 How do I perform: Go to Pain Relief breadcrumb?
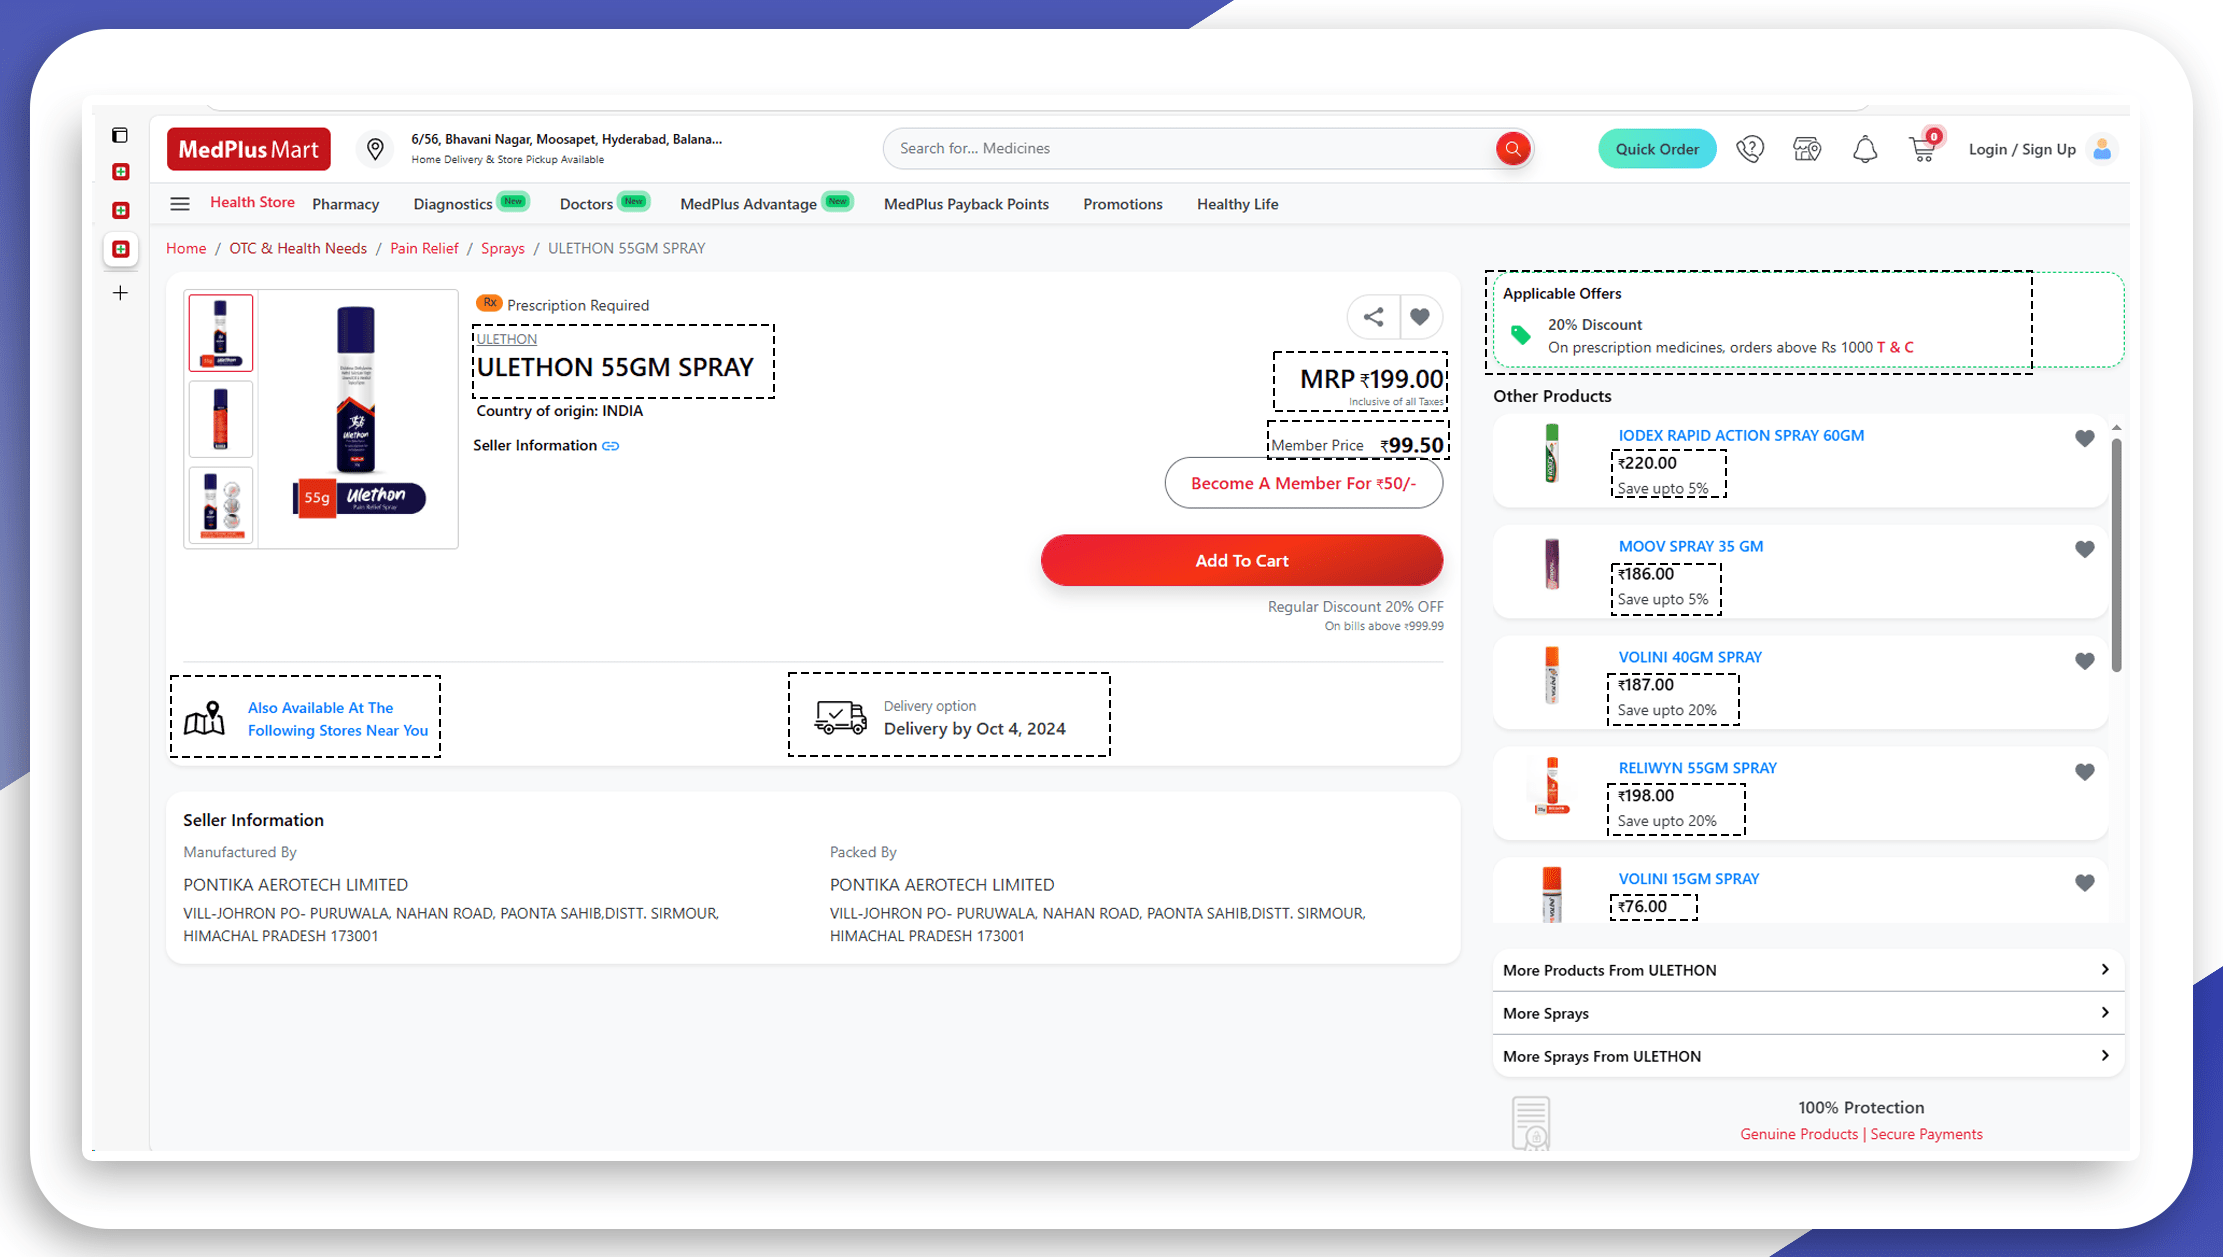pyautogui.click(x=424, y=248)
